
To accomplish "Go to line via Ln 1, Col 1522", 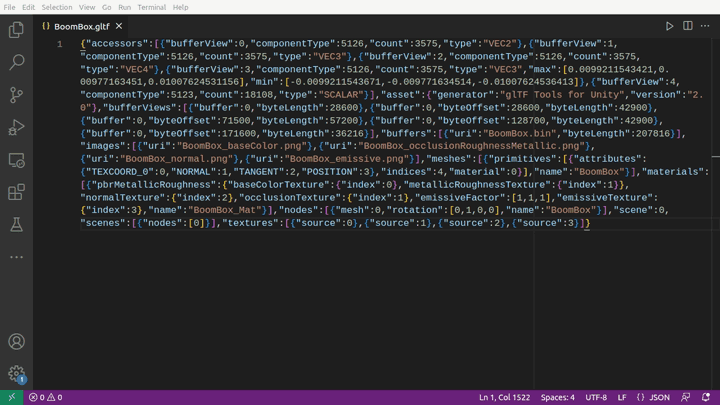I will (x=504, y=397).
